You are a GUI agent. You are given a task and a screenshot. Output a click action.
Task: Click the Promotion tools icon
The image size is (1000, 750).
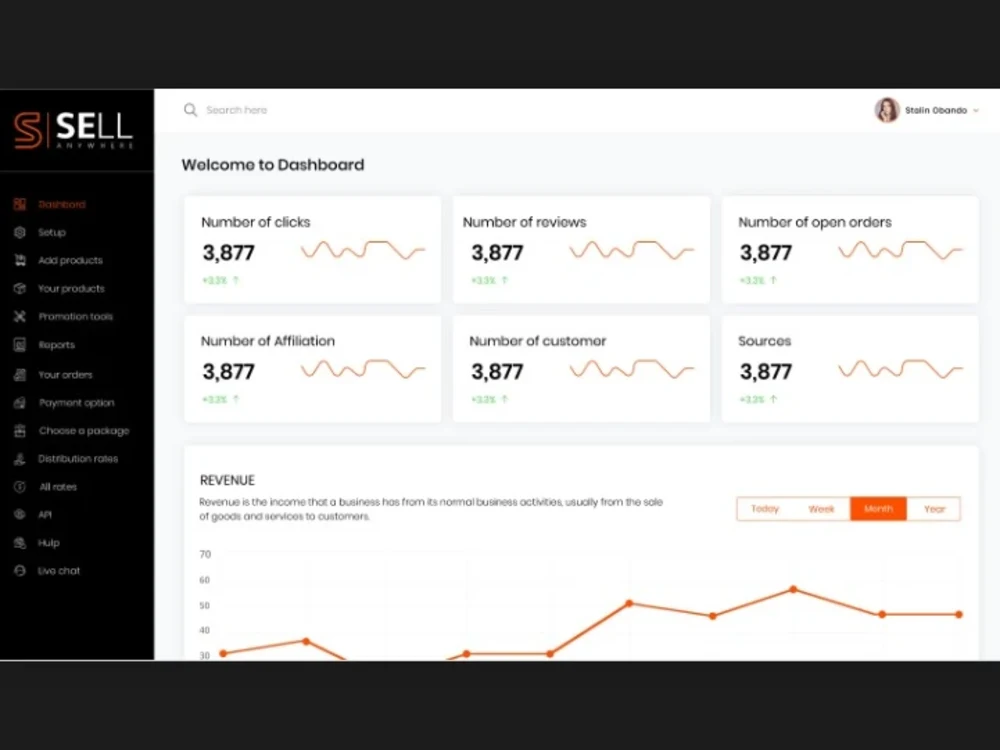tap(20, 316)
